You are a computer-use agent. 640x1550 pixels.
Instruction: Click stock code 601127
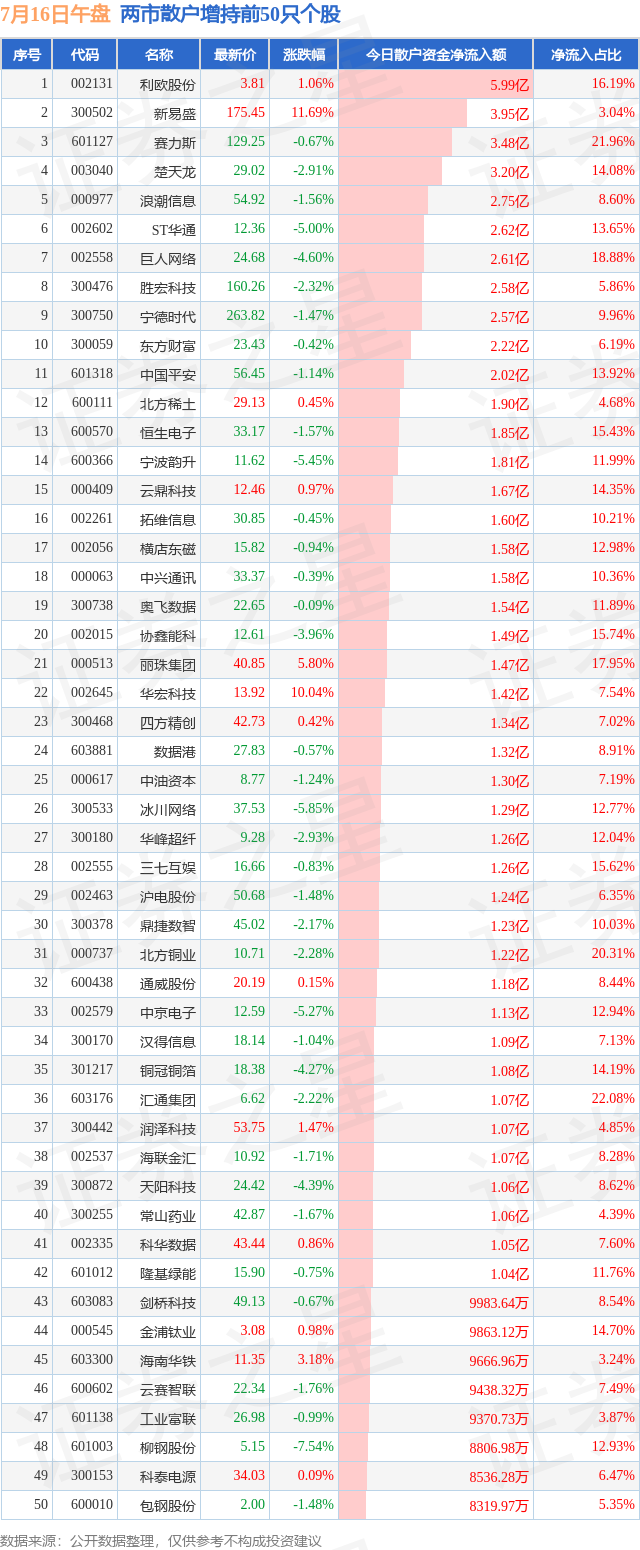[x=92, y=142]
